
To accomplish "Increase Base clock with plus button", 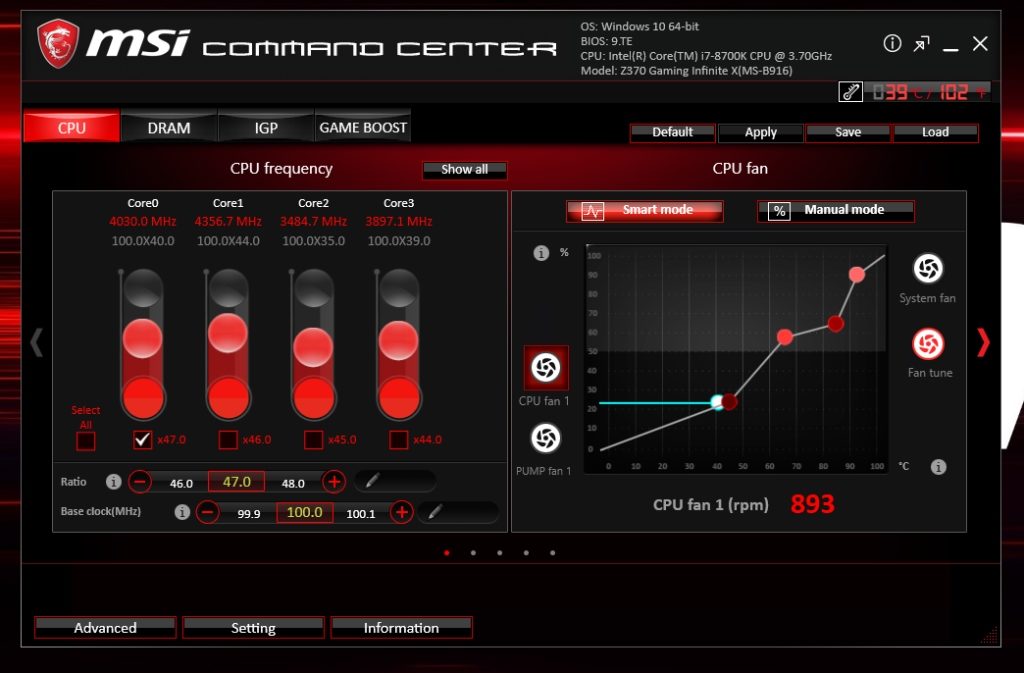I will (x=402, y=512).
